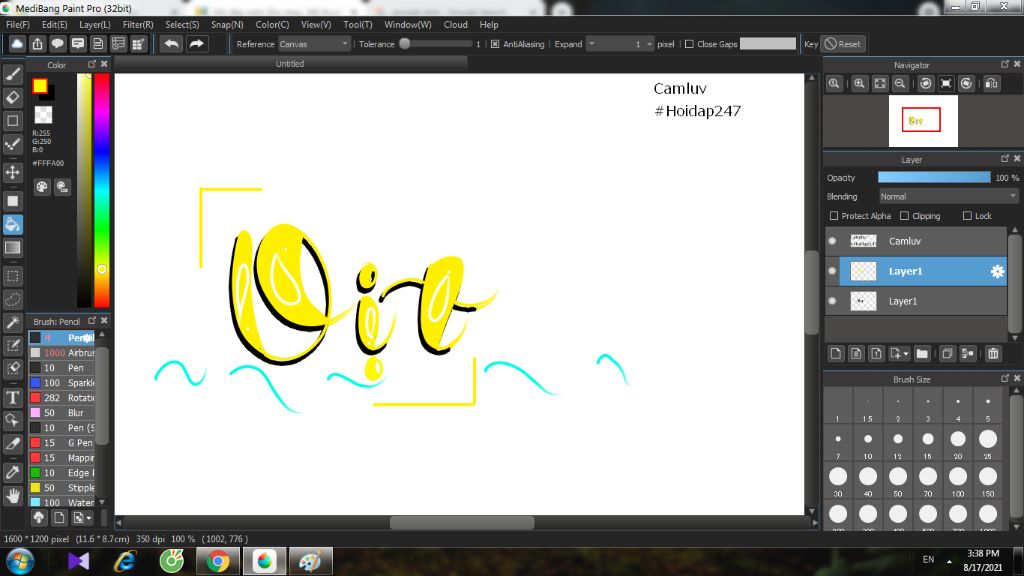The width and height of the screenshot is (1024, 576).
Task: Click the layer Opacity slider
Action: 934,178
